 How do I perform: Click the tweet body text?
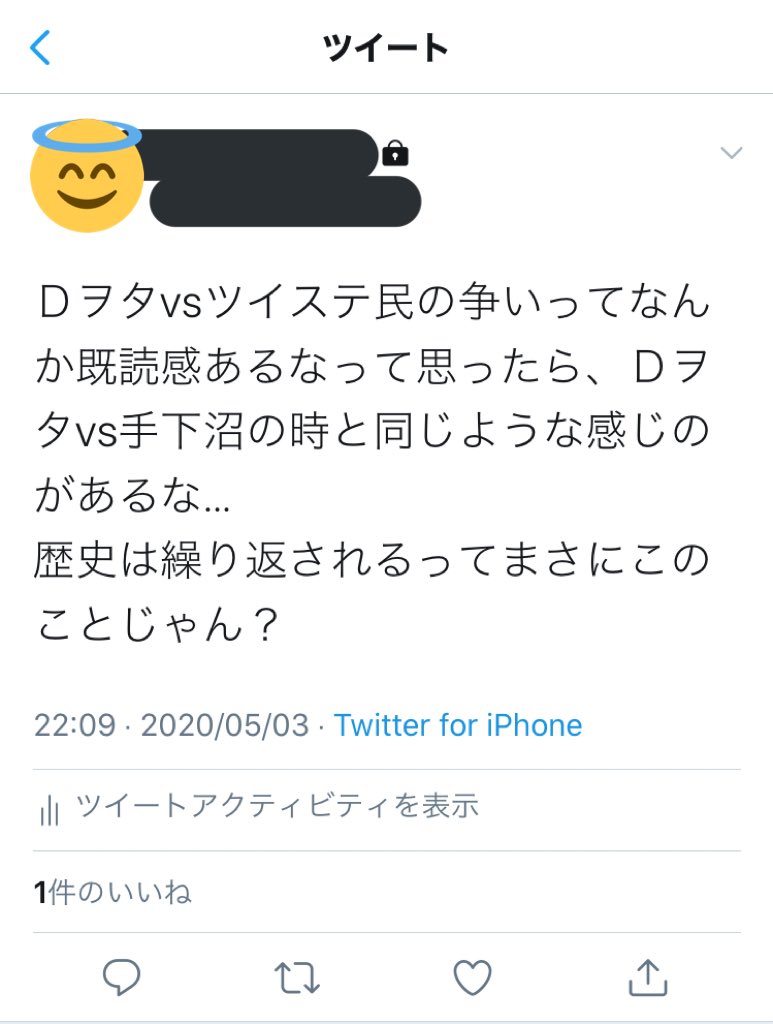(372, 463)
